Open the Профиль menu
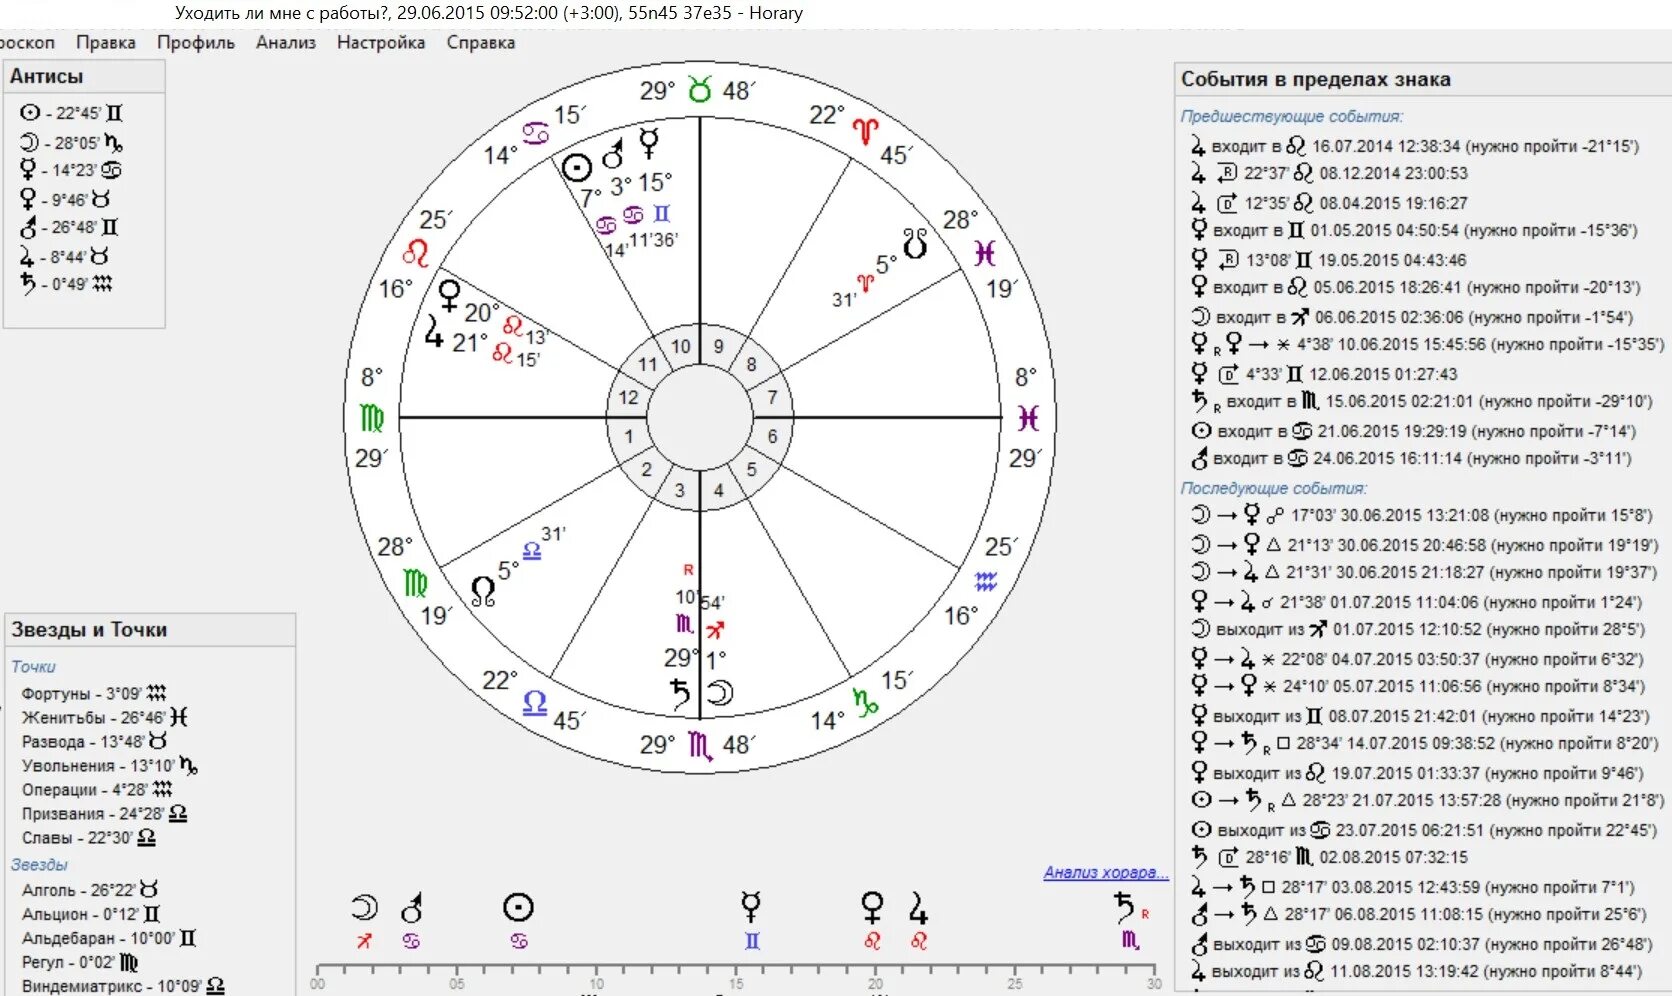Screen dimensions: 1672x996 (x=195, y=42)
